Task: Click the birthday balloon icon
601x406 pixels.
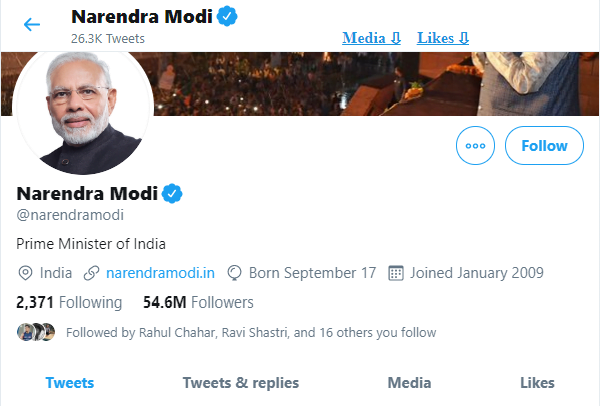Action: tap(236, 272)
